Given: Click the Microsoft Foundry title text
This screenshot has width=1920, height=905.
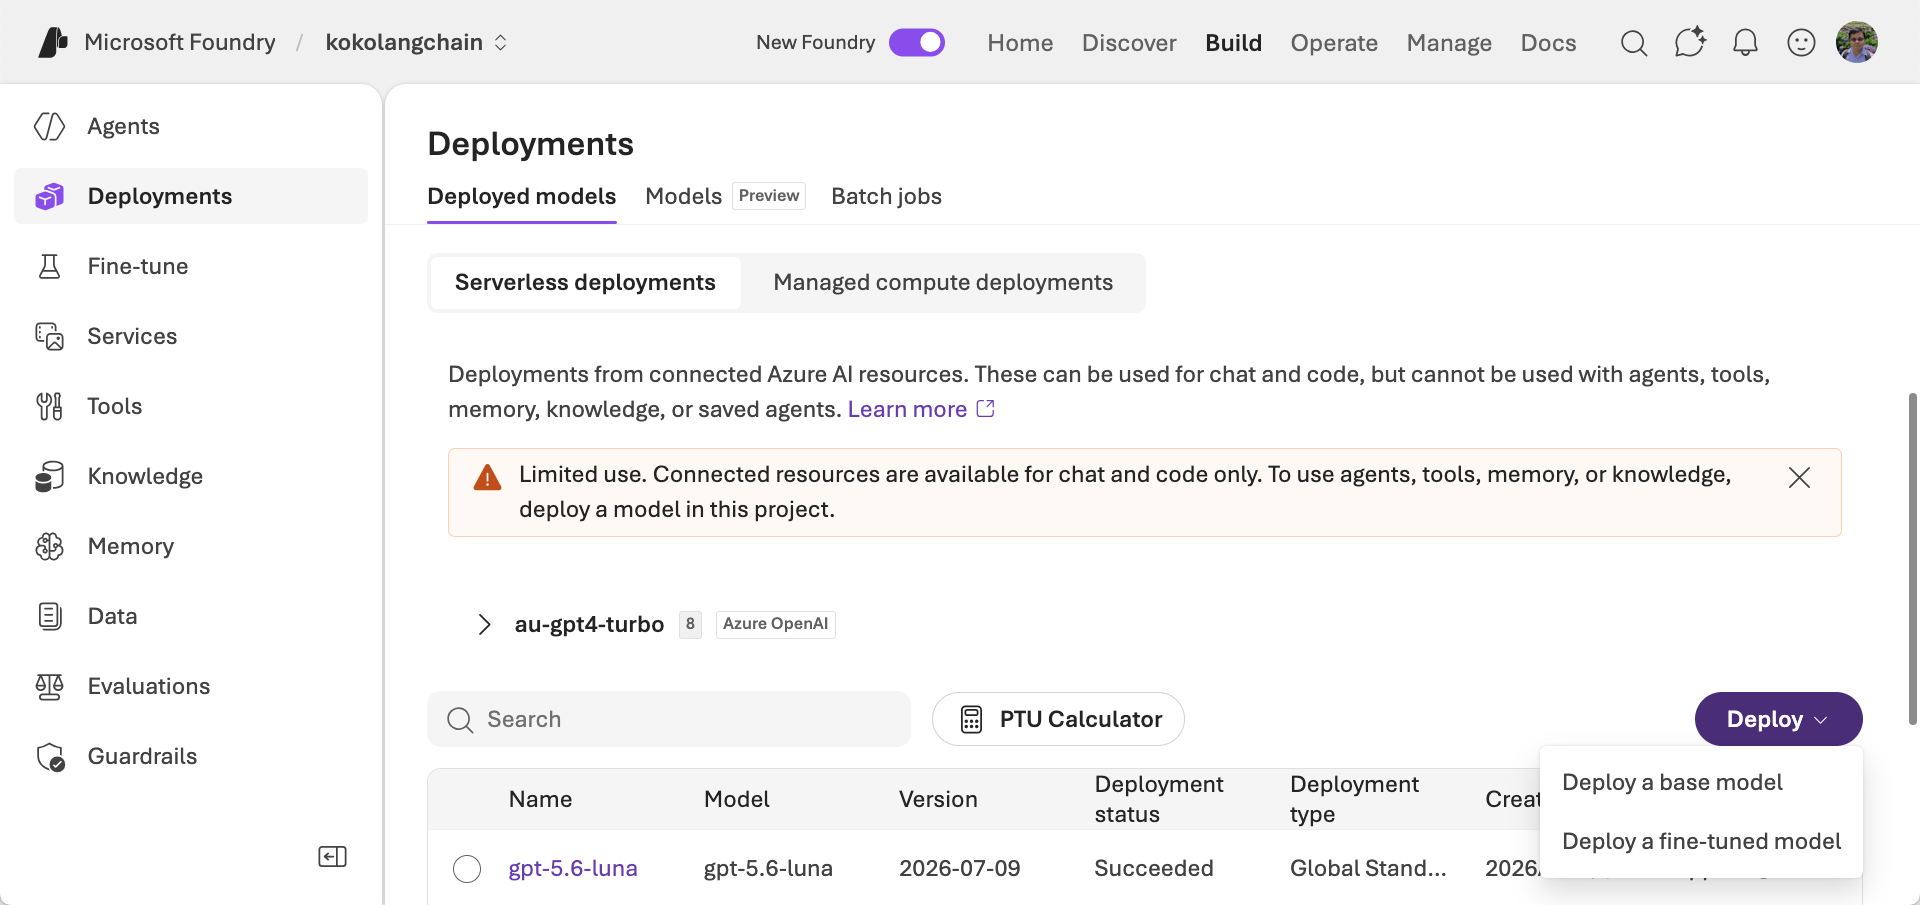Looking at the screenshot, I should click(x=180, y=42).
